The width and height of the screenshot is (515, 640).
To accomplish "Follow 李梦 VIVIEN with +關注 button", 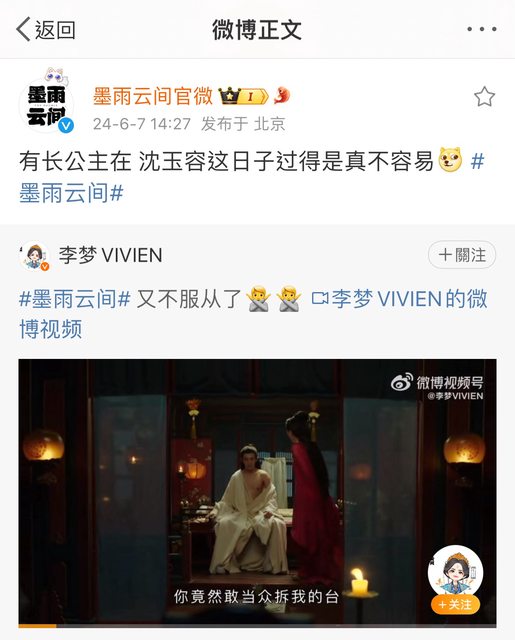I will pos(462,255).
